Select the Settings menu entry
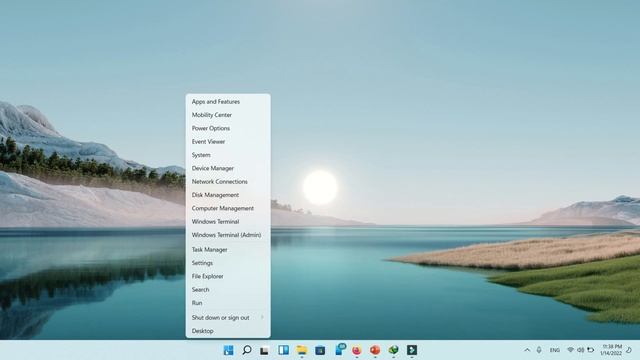Screen dimensions: 640x360 click(x=228, y=263)
